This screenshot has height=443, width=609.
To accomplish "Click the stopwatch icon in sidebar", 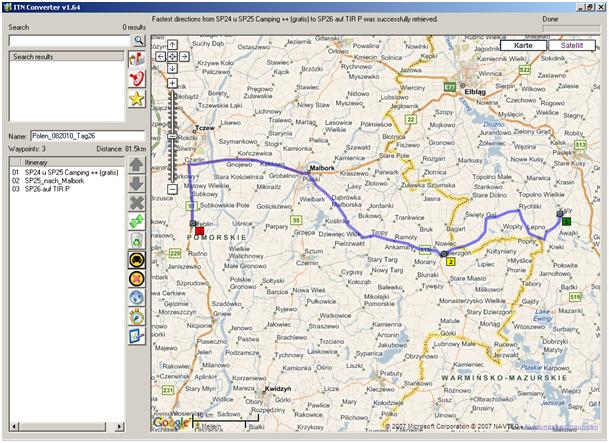I will click(x=137, y=317).
